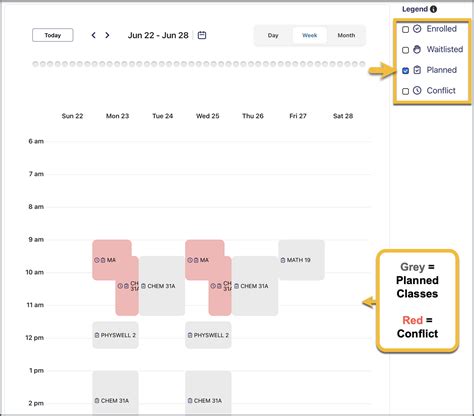The width and height of the screenshot is (474, 416).
Task: Open the Wednesday PHYSWELL 2 block
Action: pyautogui.click(x=208, y=335)
